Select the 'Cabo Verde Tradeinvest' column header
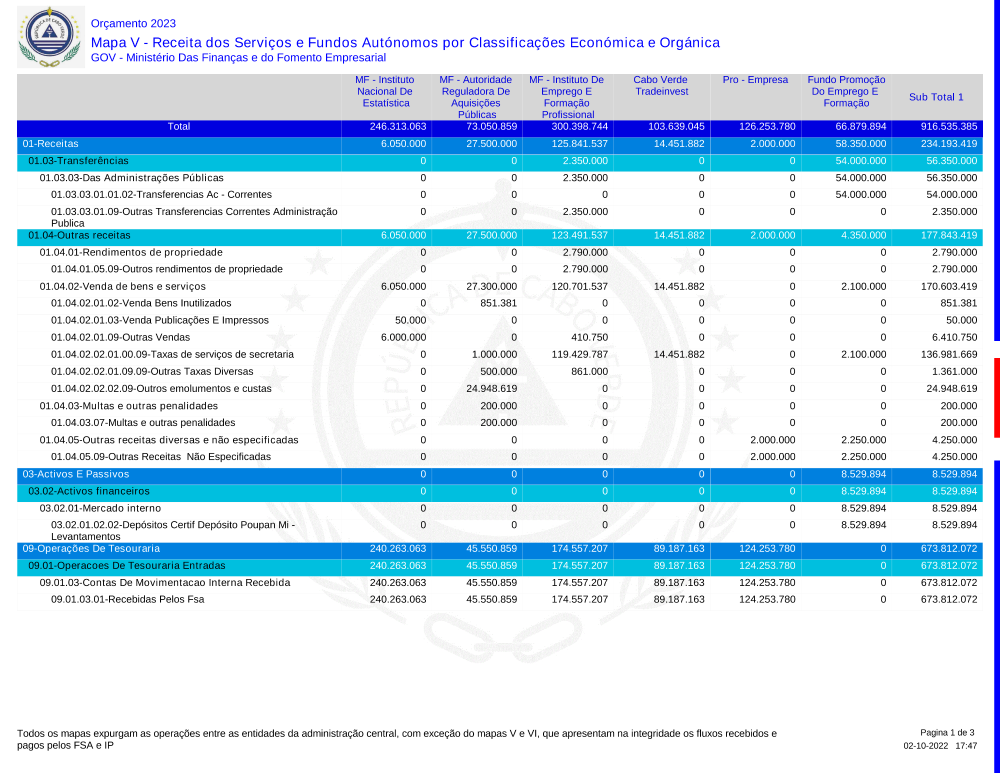Screen dimensions: 1000x773 (x=661, y=86)
